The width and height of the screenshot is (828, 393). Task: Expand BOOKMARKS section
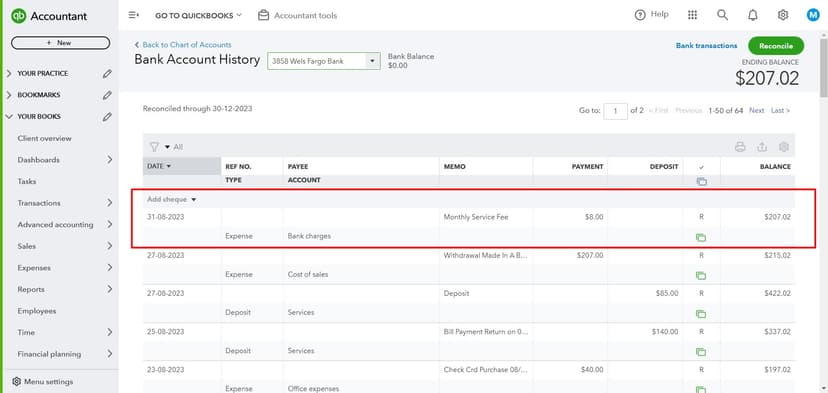[8, 95]
